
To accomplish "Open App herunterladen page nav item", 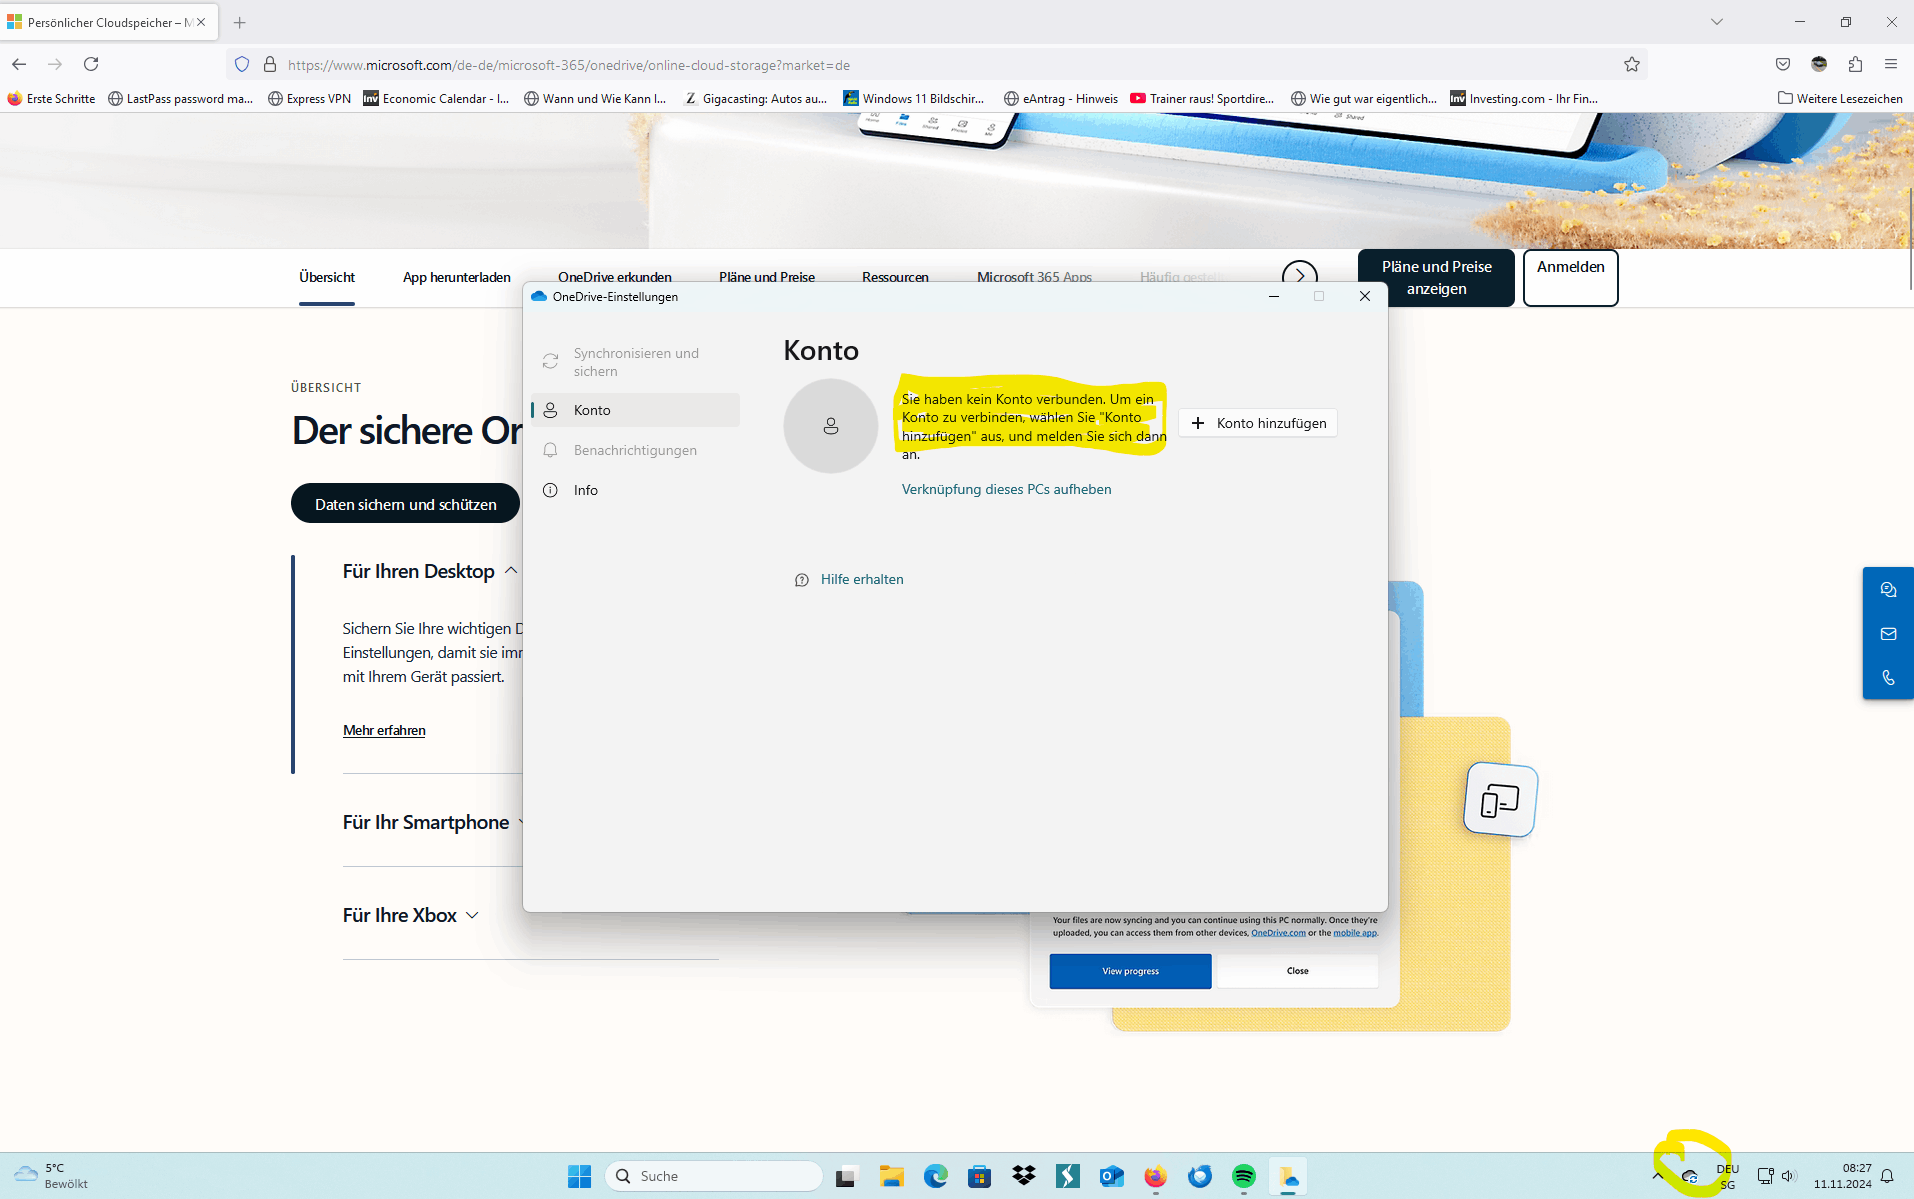I will 456,277.
